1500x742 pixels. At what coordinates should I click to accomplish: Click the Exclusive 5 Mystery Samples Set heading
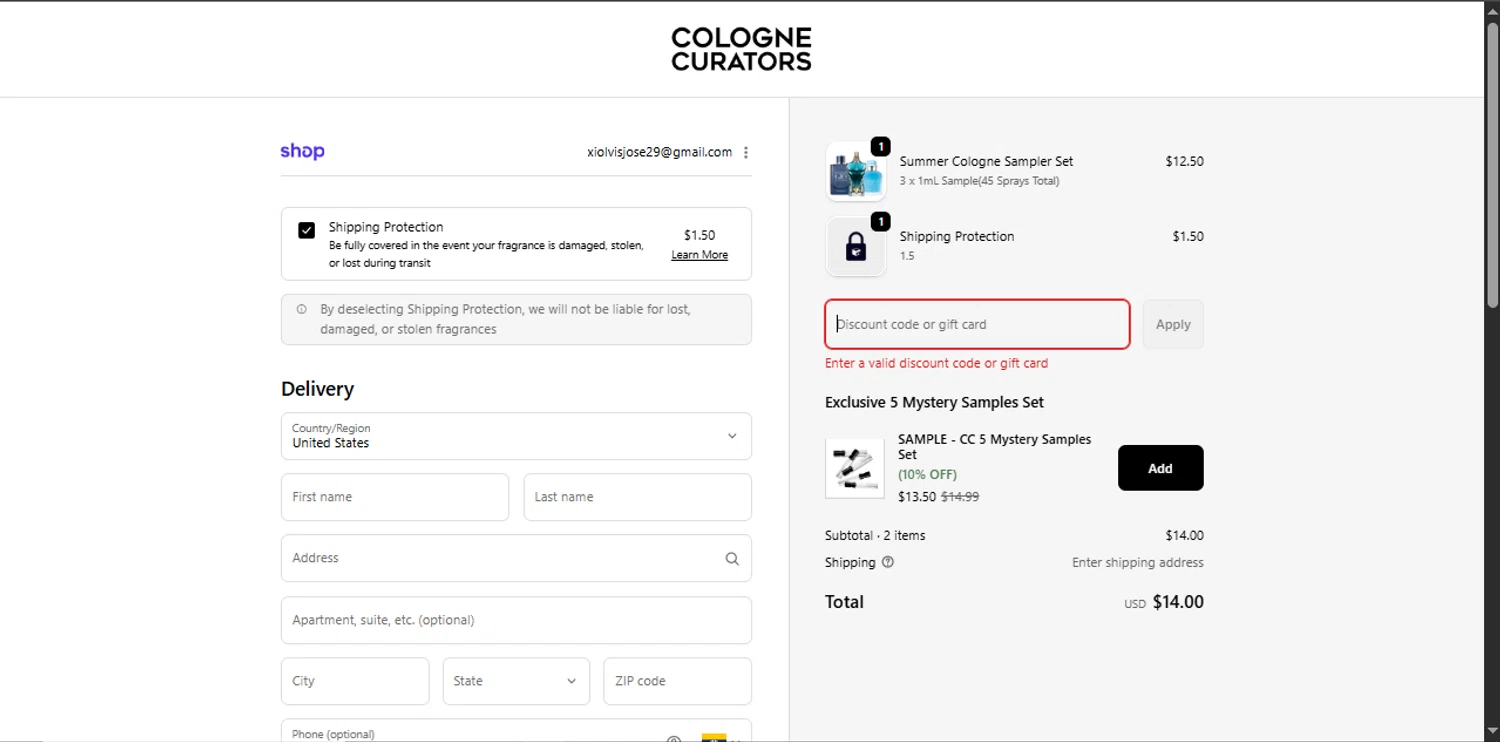(934, 403)
